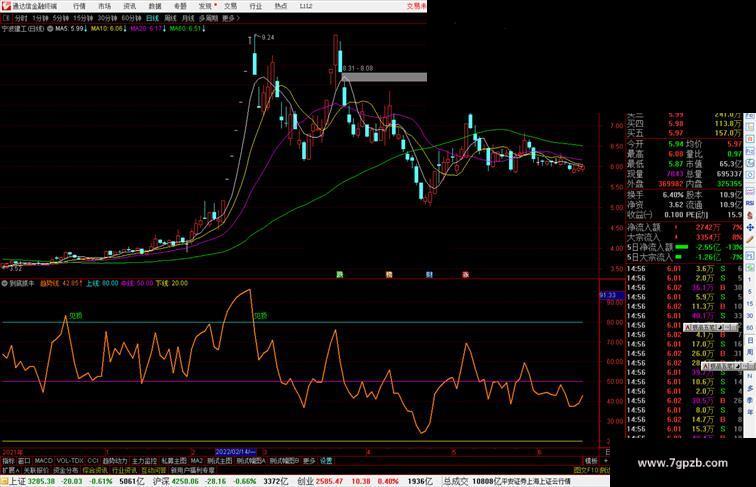Click the 交易 link at top right
This screenshot has height=487, width=756.
(417, 6)
